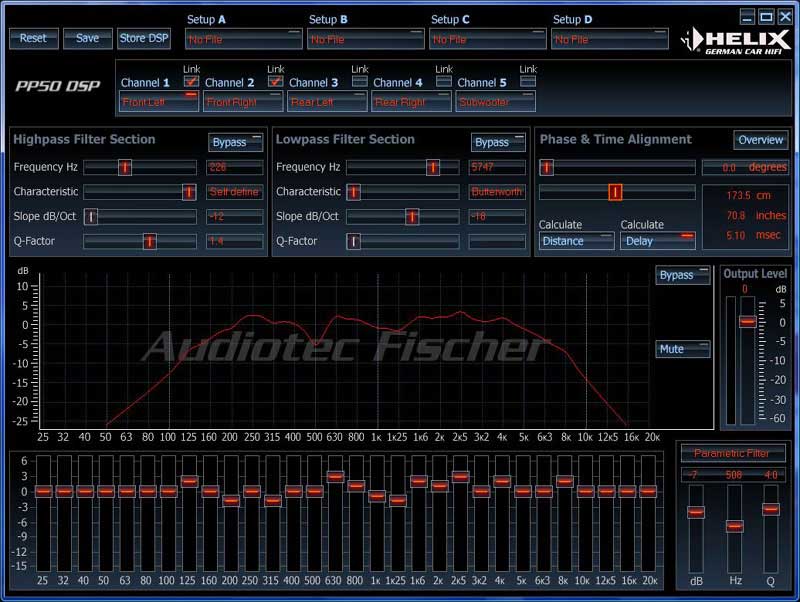The width and height of the screenshot is (800, 602).
Task: Select the Front Right channel
Action: pyautogui.click(x=243, y=102)
